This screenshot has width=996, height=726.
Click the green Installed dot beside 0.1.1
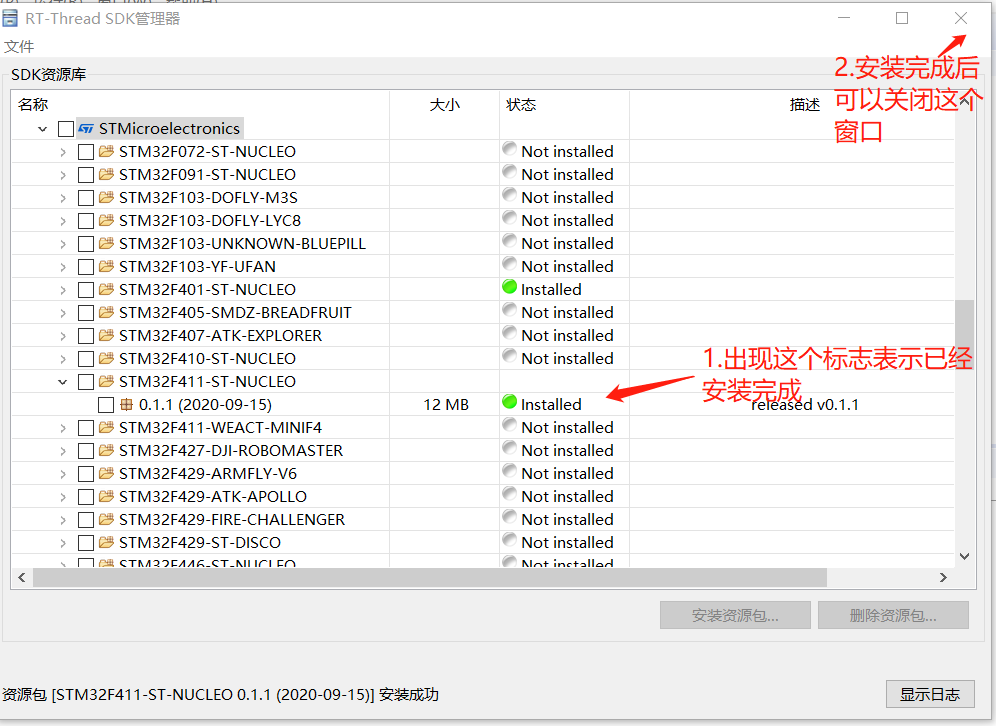pyautogui.click(x=509, y=404)
